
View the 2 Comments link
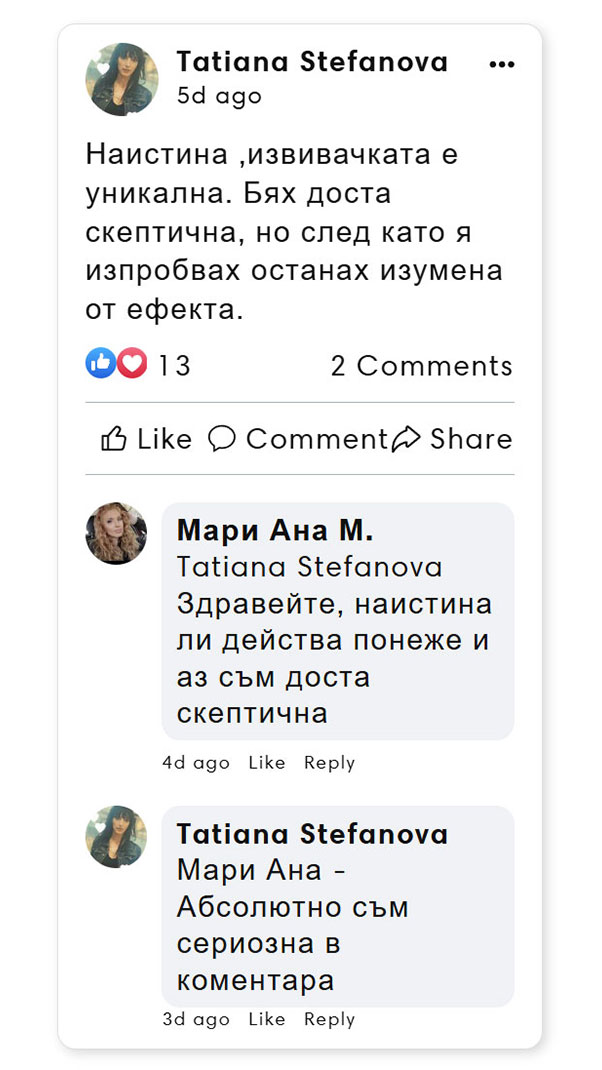pos(422,365)
